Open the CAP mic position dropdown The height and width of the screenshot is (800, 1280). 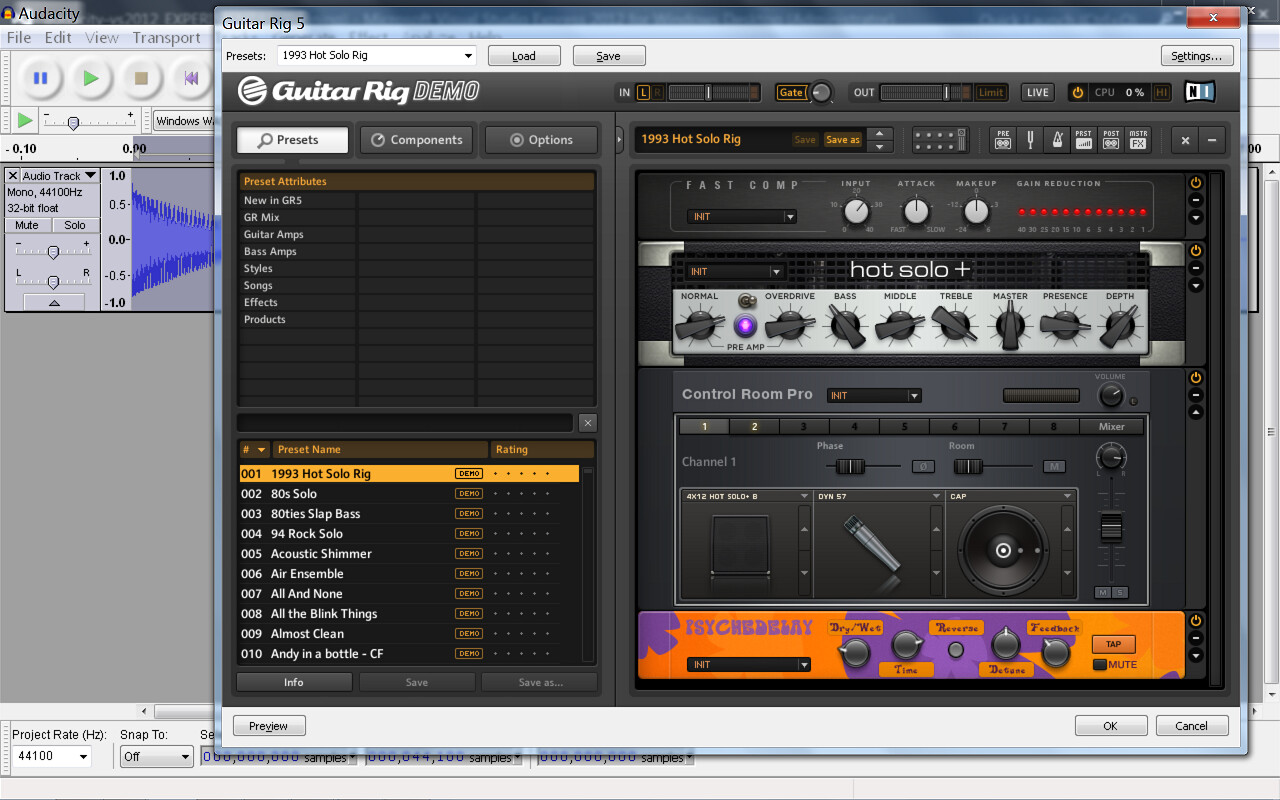click(x=1010, y=496)
